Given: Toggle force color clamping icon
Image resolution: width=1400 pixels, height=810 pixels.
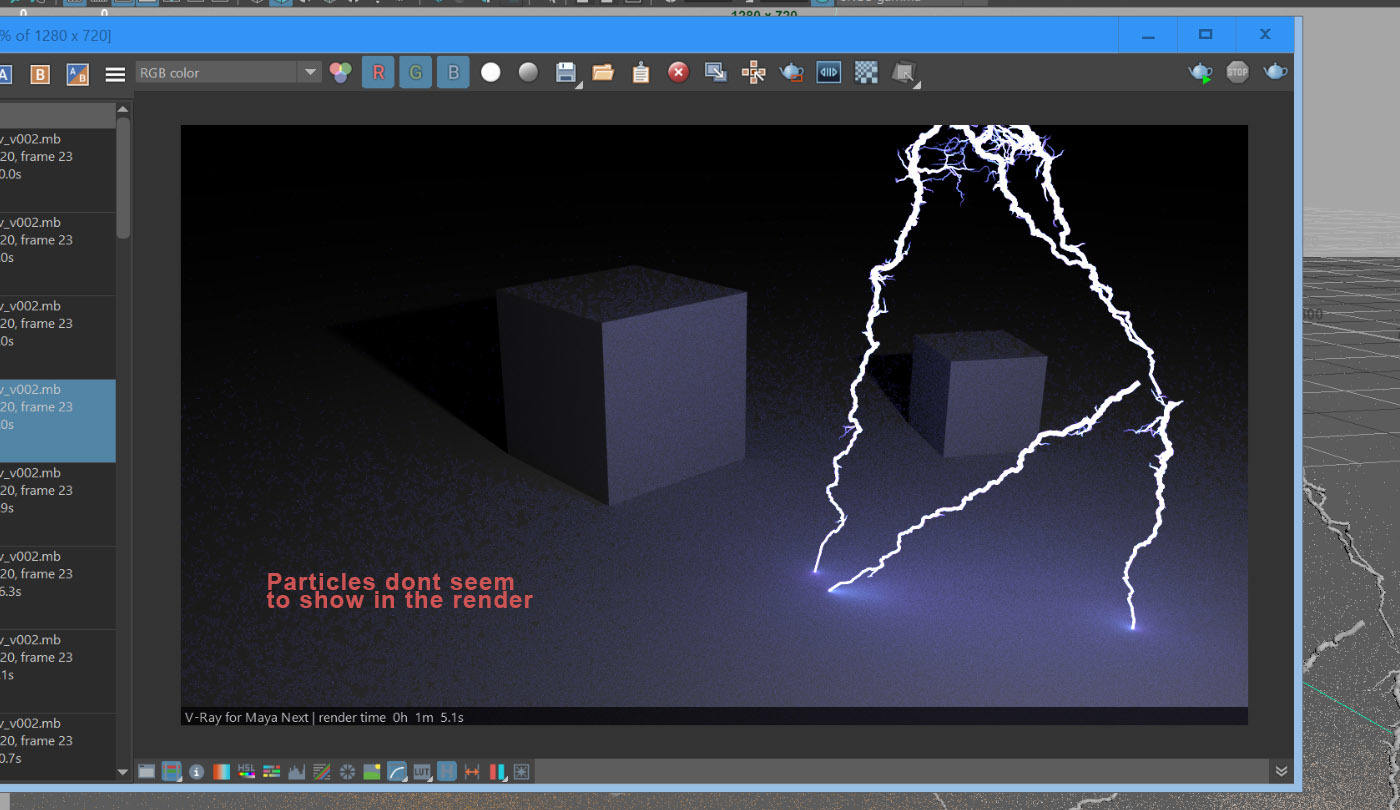Looking at the screenshot, I should 172,771.
